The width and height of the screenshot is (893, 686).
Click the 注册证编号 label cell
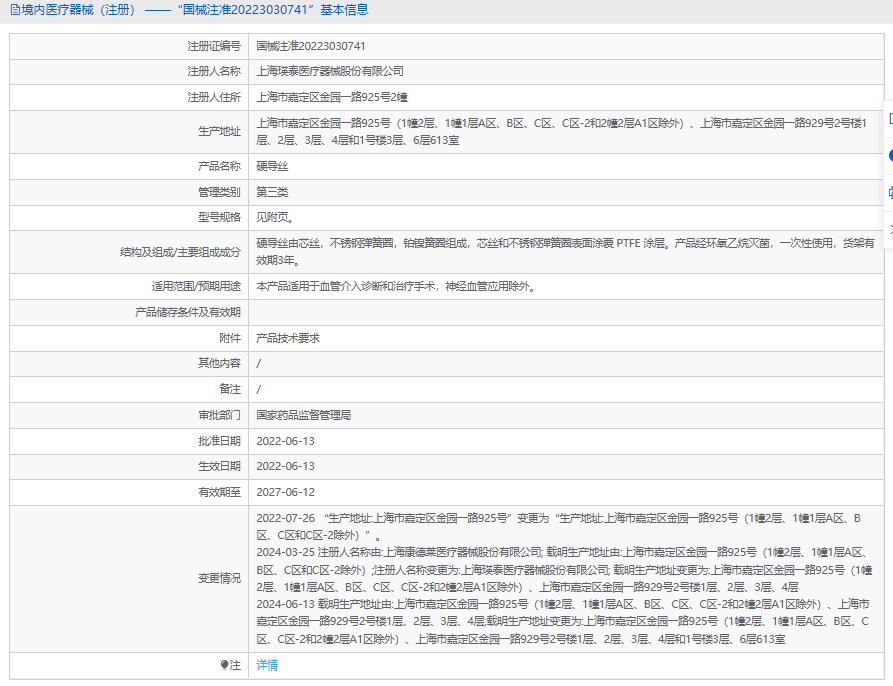tap(129, 46)
